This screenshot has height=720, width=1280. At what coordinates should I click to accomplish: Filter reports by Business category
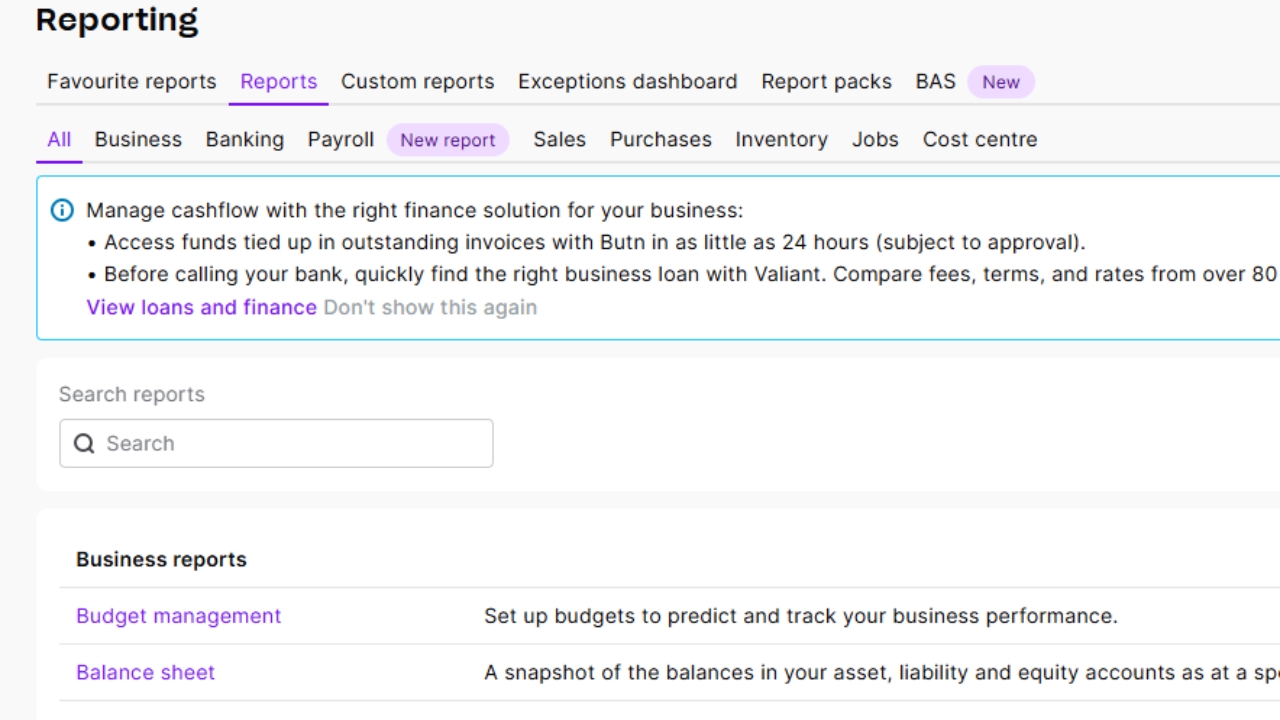click(x=138, y=139)
